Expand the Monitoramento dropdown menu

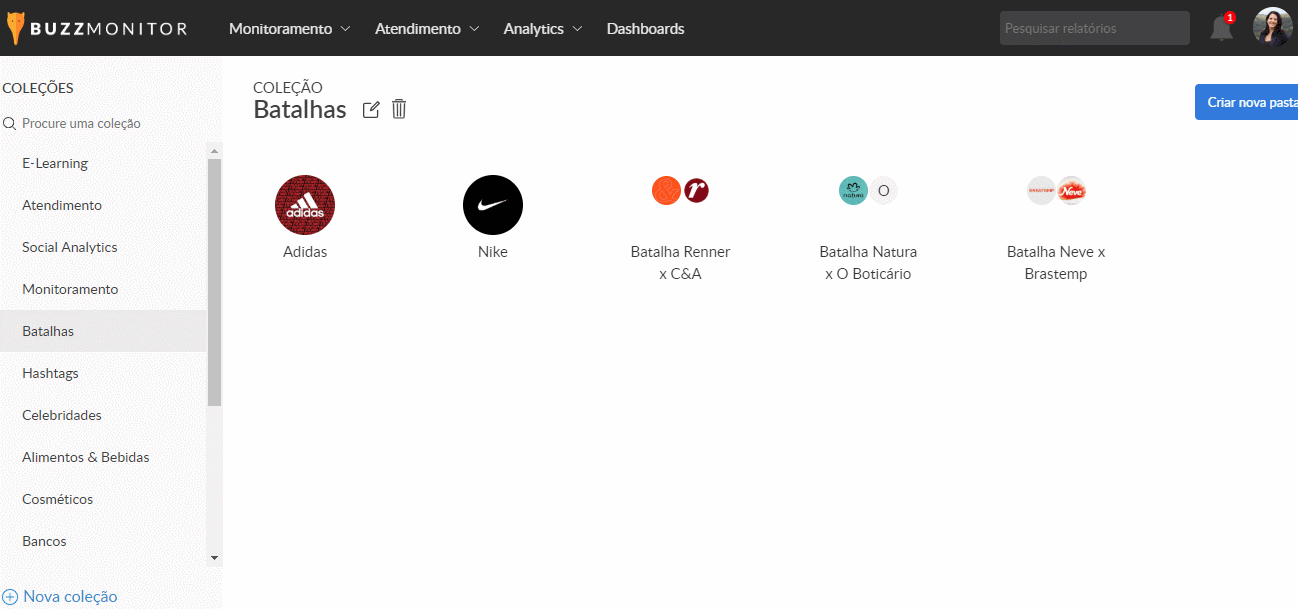[x=289, y=29]
